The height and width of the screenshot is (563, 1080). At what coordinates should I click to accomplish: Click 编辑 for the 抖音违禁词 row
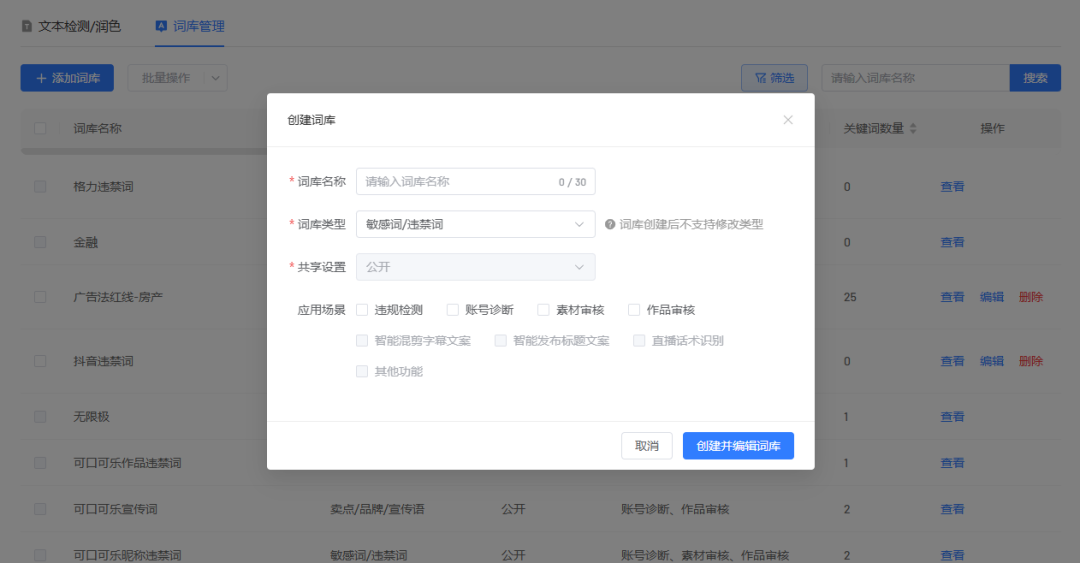tap(992, 361)
